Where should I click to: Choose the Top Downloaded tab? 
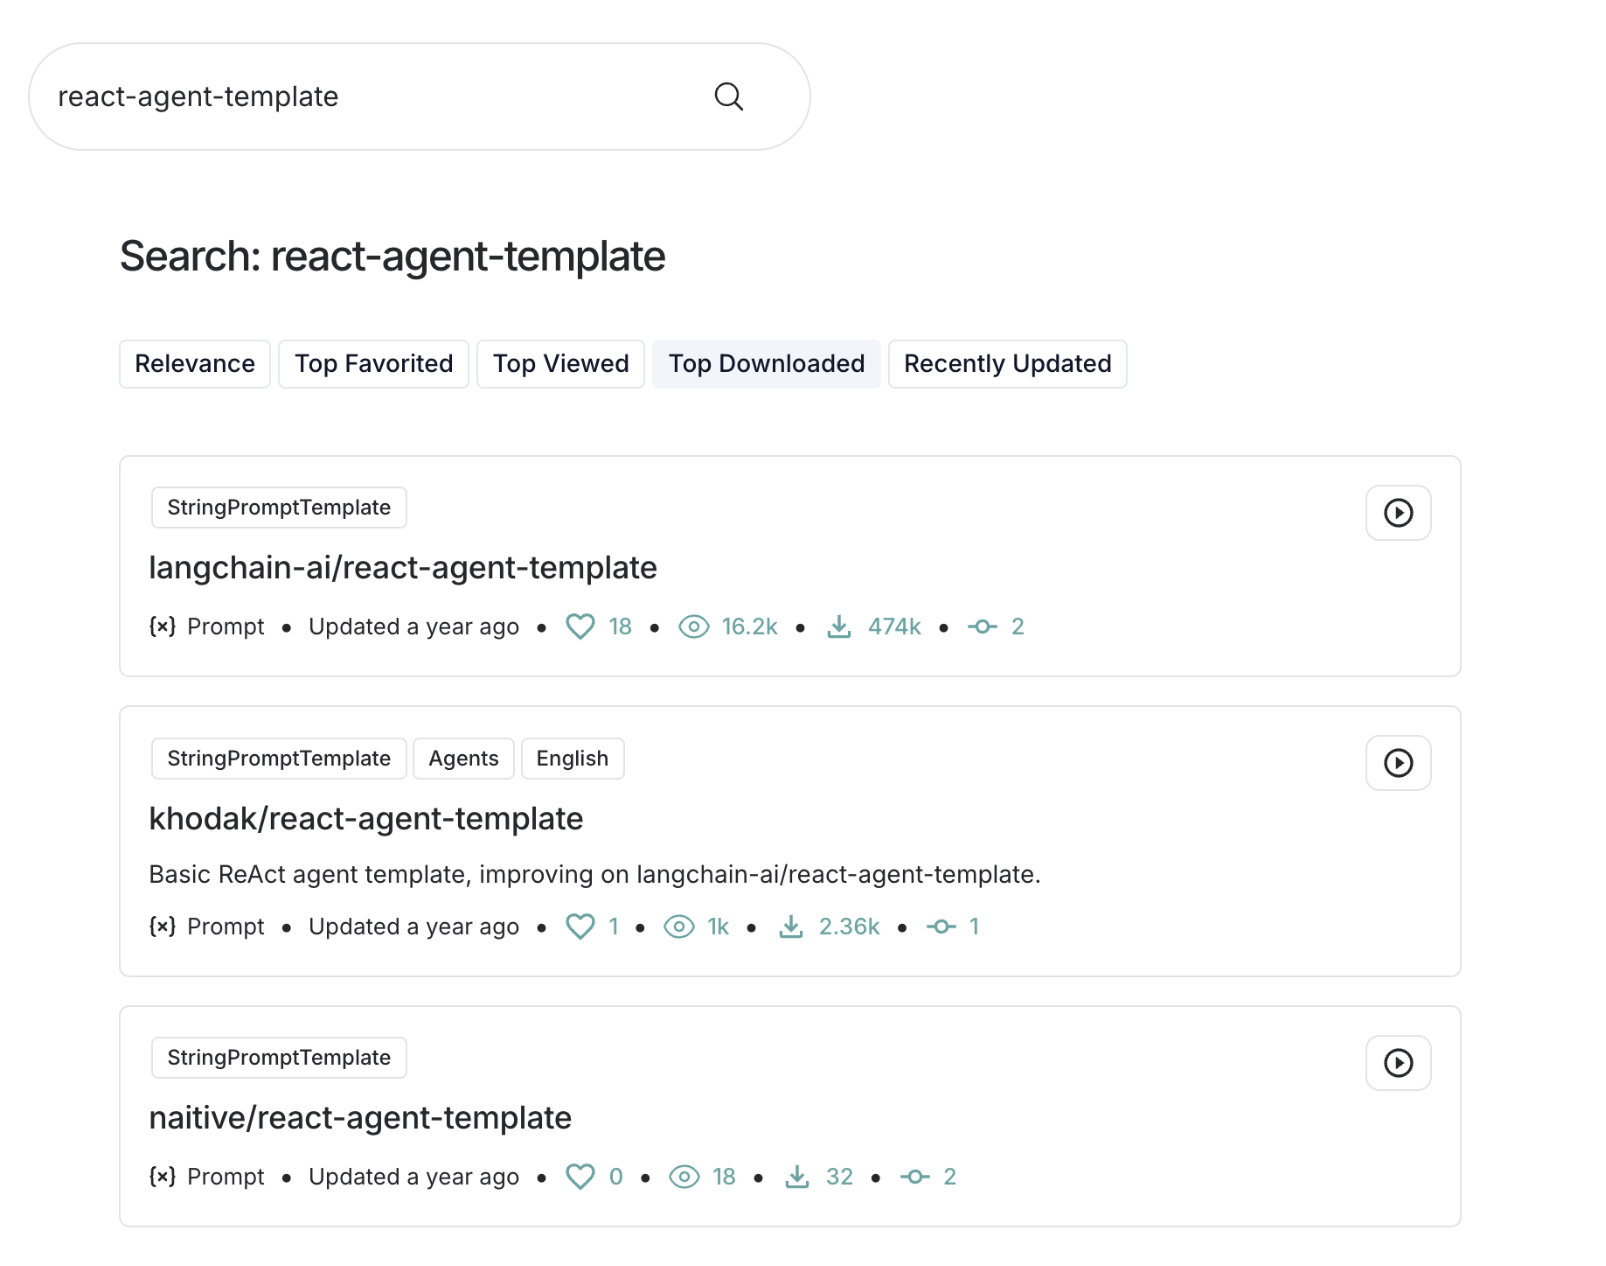[x=767, y=364]
